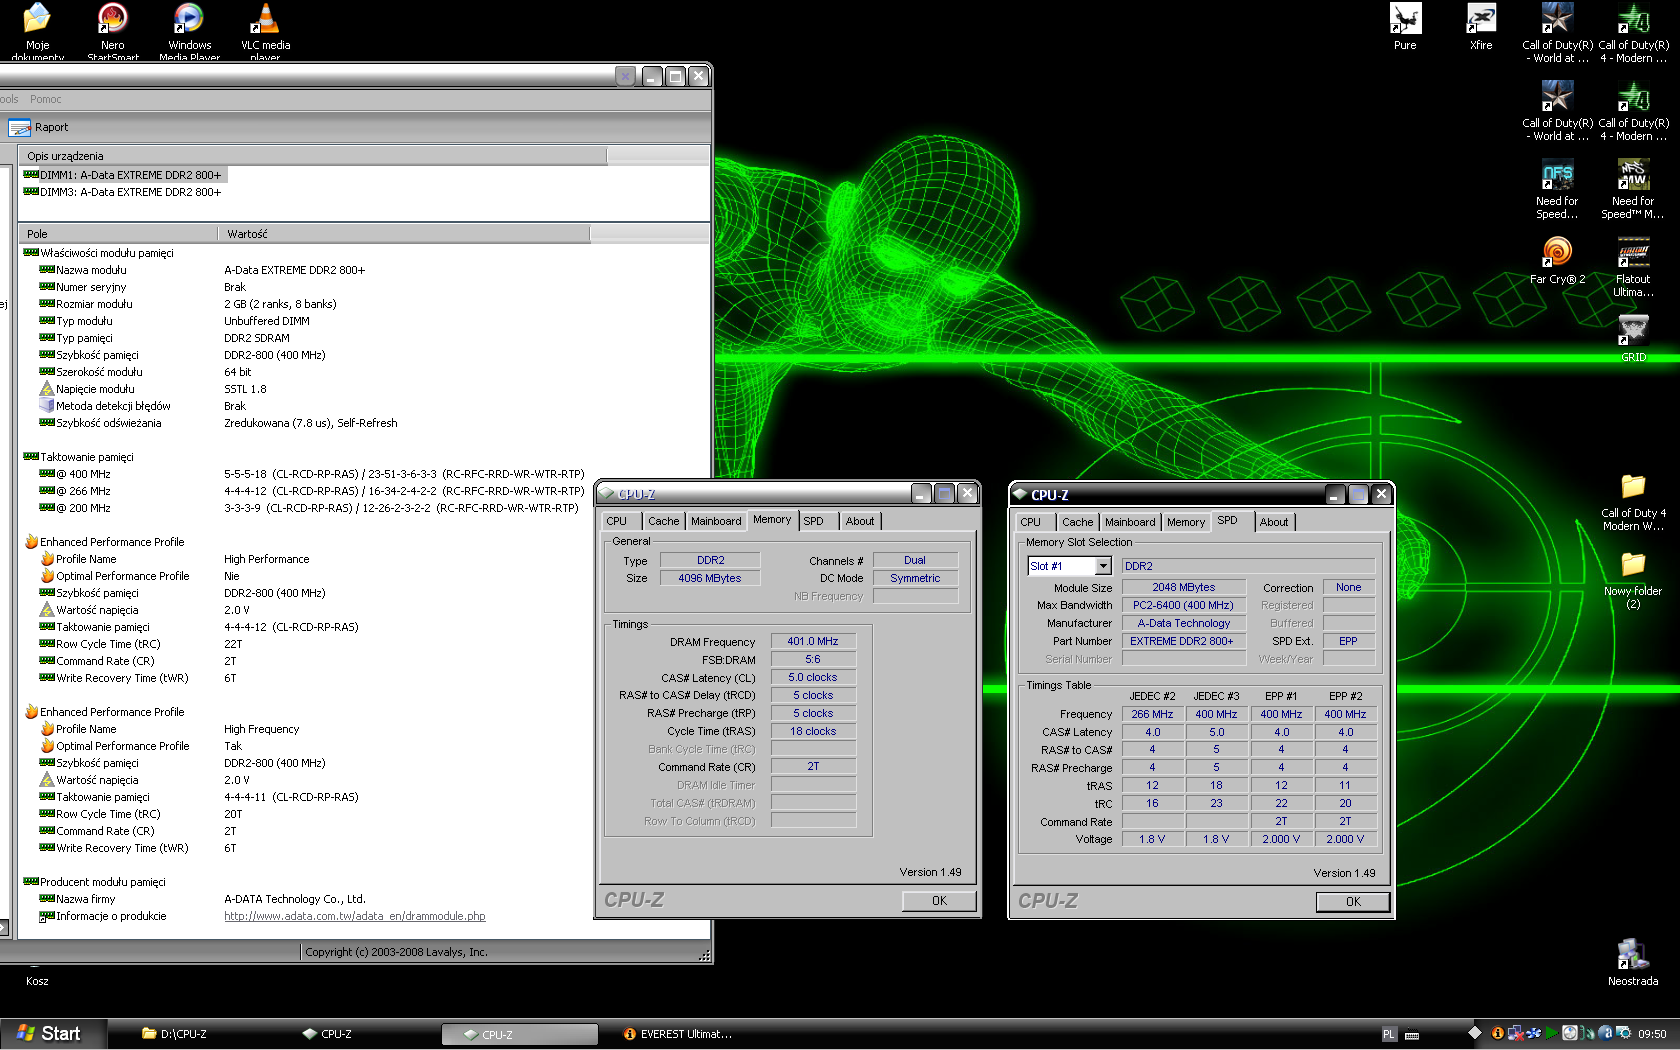Expand the Slot #1 memory slot dropdown
This screenshot has height=1050, width=1680.
[1103, 566]
